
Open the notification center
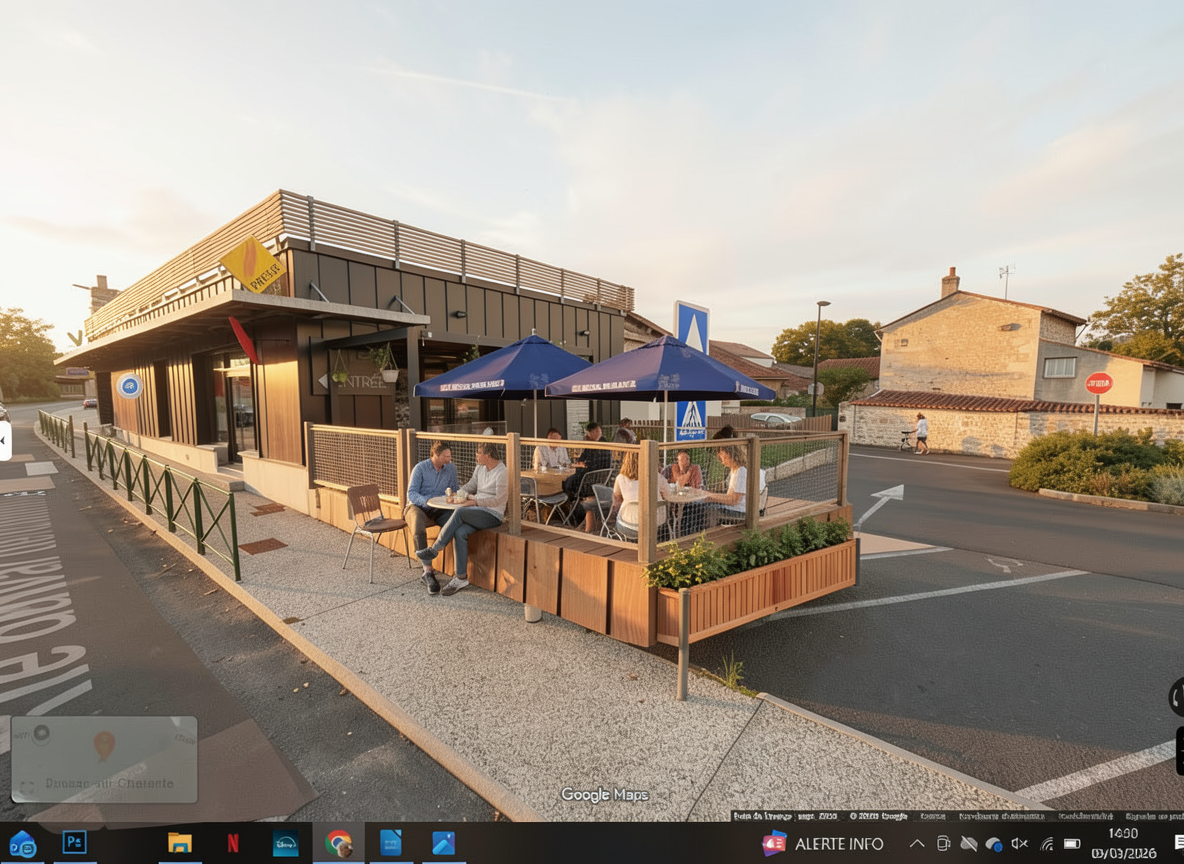click(x=1178, y=843)
